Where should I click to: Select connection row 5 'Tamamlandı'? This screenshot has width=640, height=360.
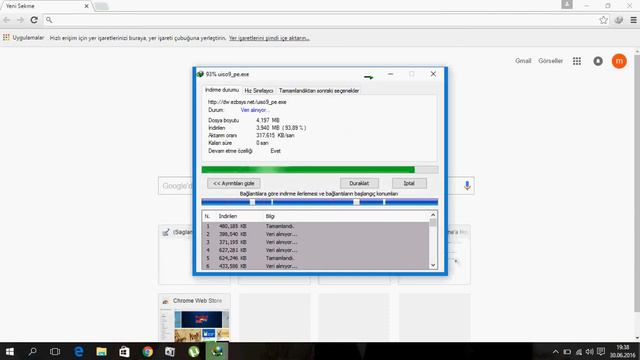click(316, 258)
